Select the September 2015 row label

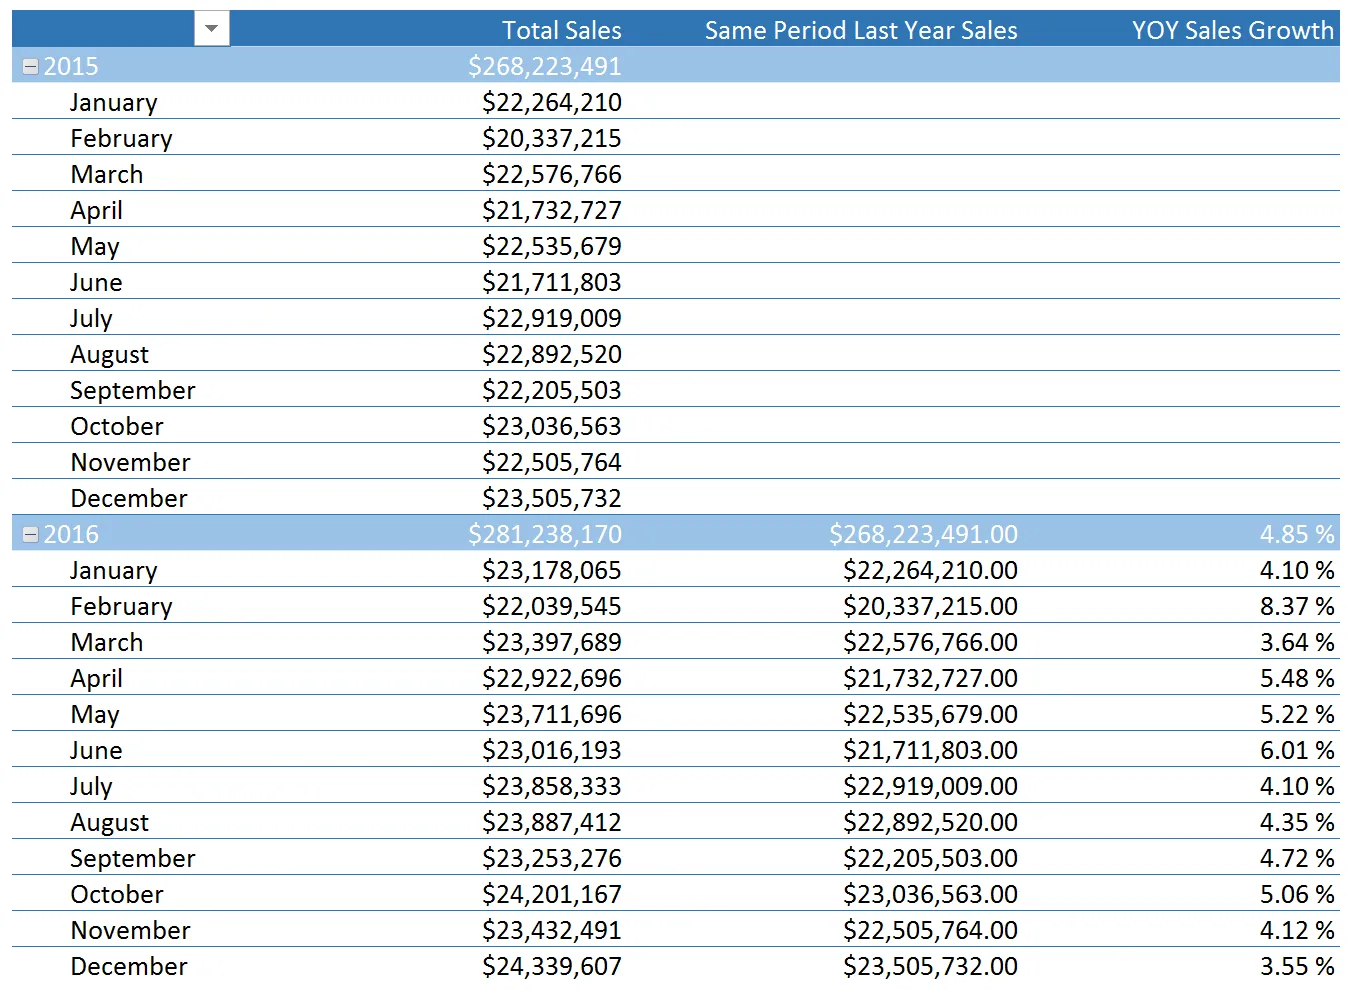(x=133, y=391)
